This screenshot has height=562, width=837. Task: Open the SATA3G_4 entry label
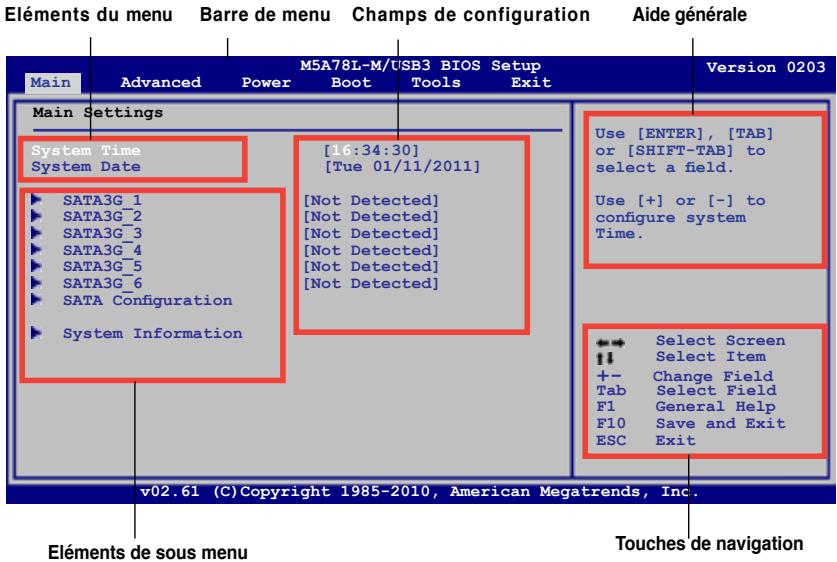click(x=102, y=250)
